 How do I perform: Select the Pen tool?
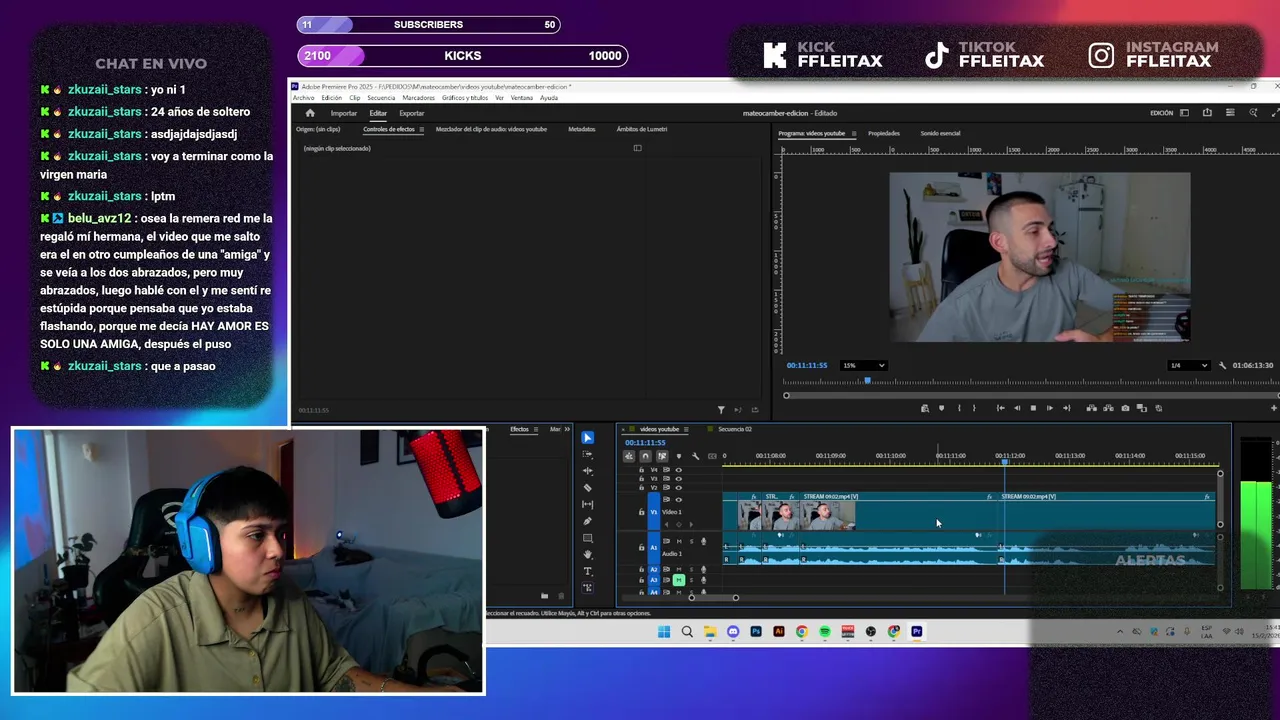click(x=588, y=521)
